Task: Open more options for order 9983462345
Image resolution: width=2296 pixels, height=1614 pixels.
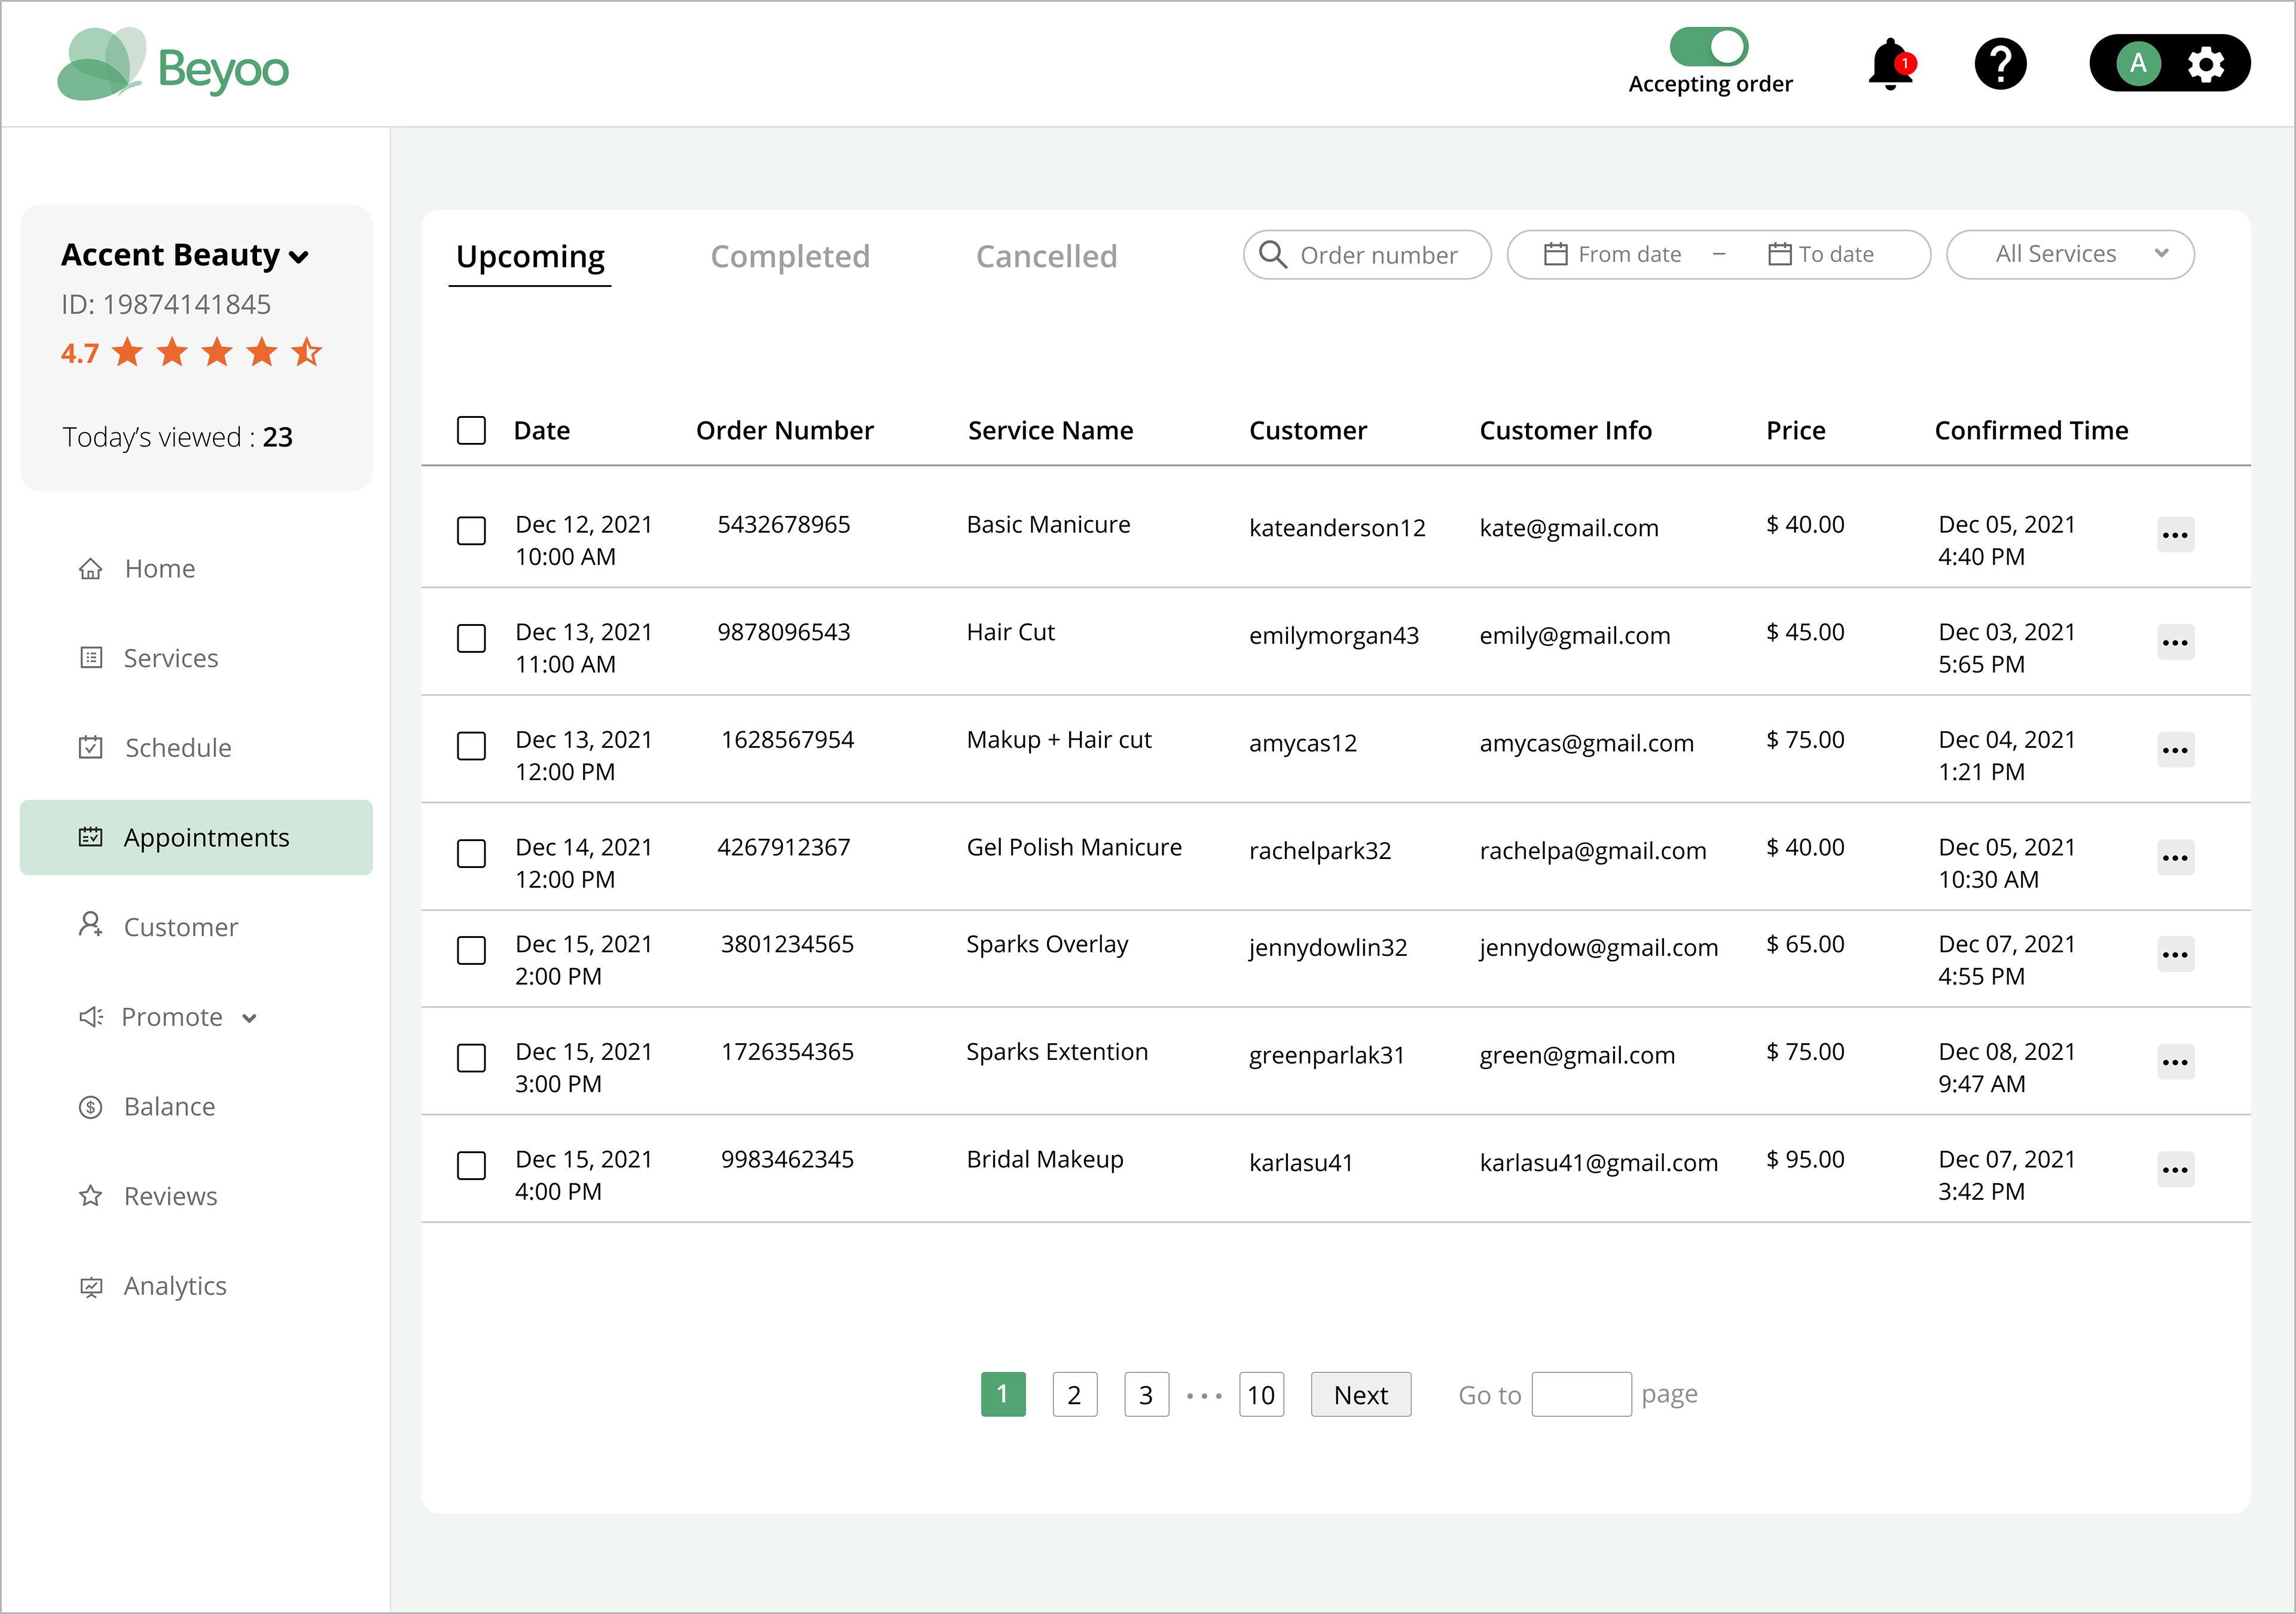Action: [x=2175, y=1170]
